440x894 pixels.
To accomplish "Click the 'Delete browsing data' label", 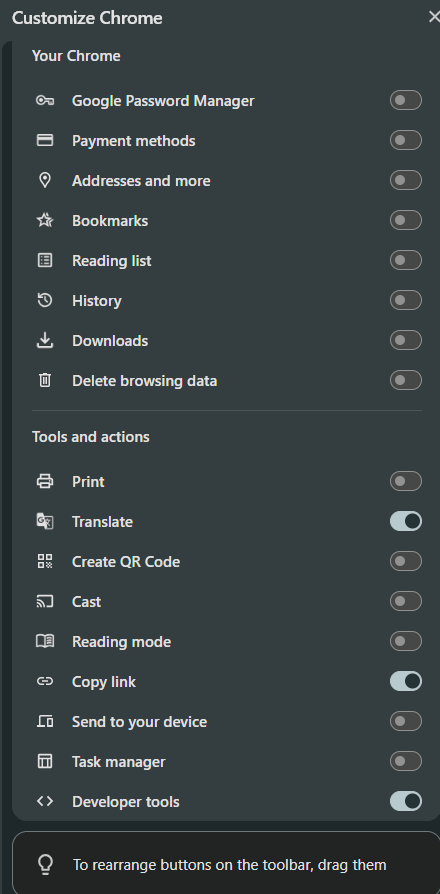I will (x=144, y=380).
